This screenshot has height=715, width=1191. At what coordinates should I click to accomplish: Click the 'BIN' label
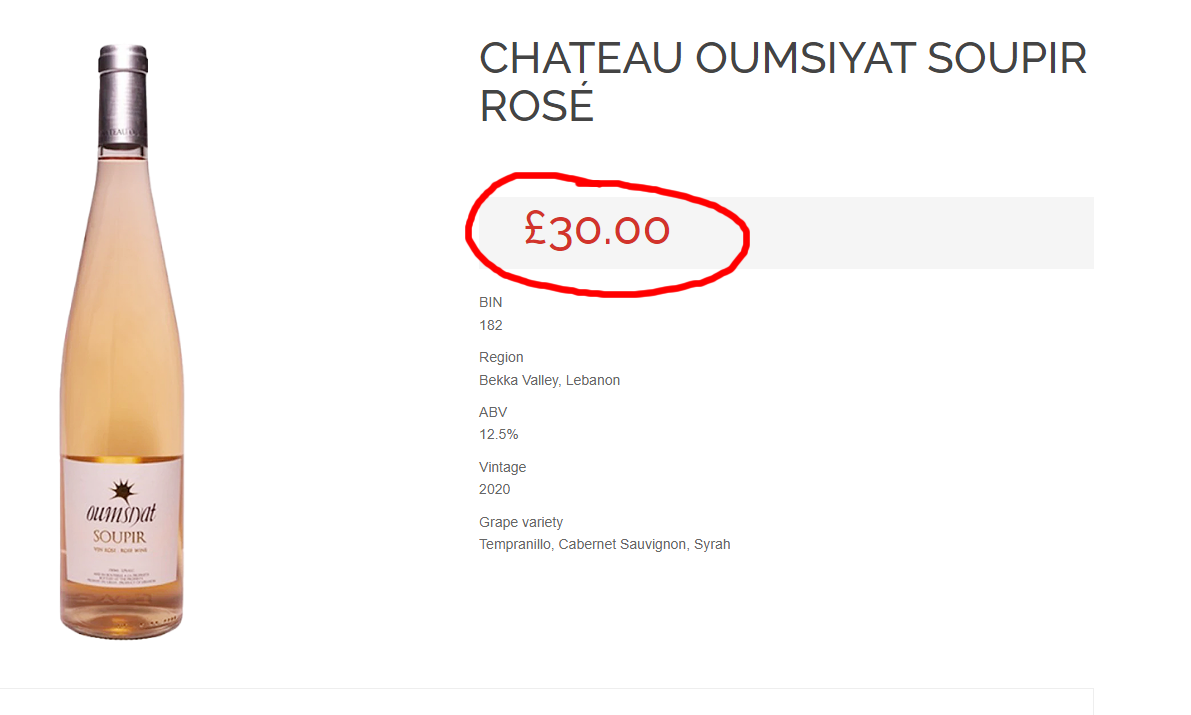(491, 302)
